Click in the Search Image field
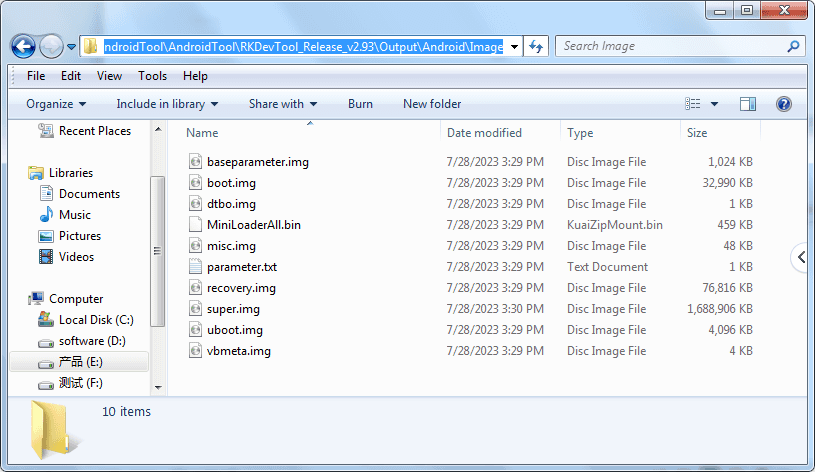Viewport: 815px width, 472px height. (670, 46)
